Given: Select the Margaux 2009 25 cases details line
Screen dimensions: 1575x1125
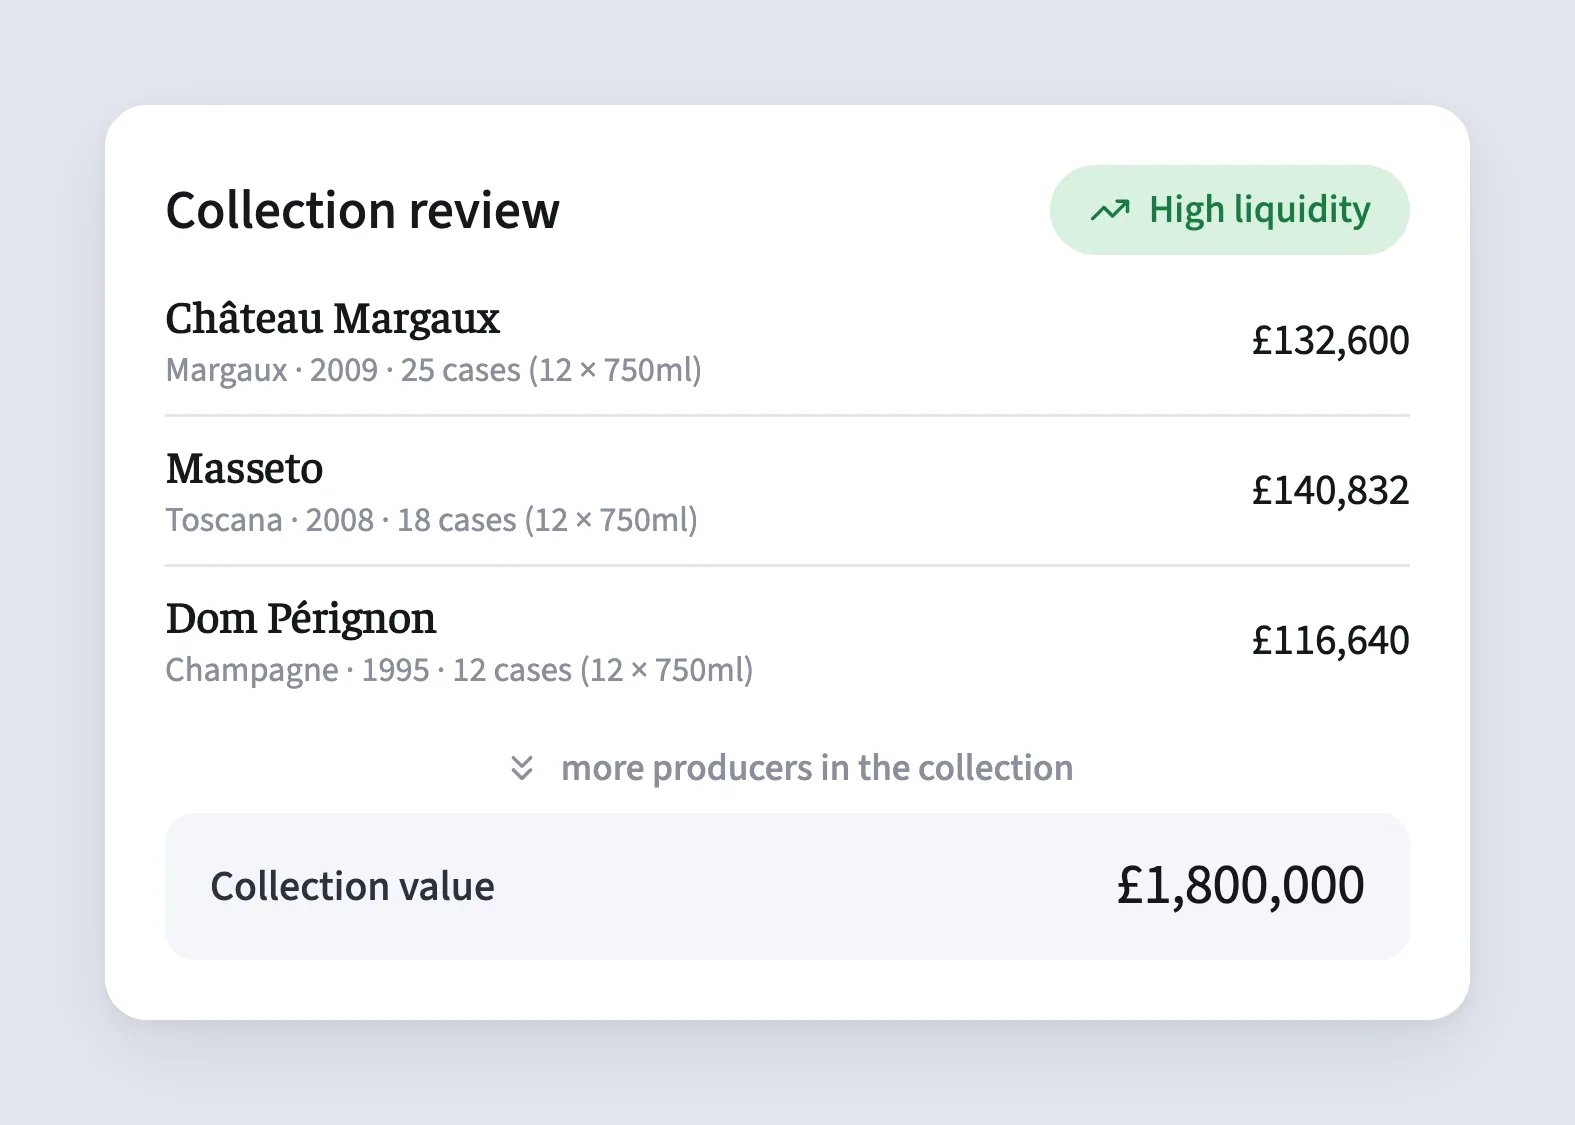Looking at the screenshot, I should (434, 370).
